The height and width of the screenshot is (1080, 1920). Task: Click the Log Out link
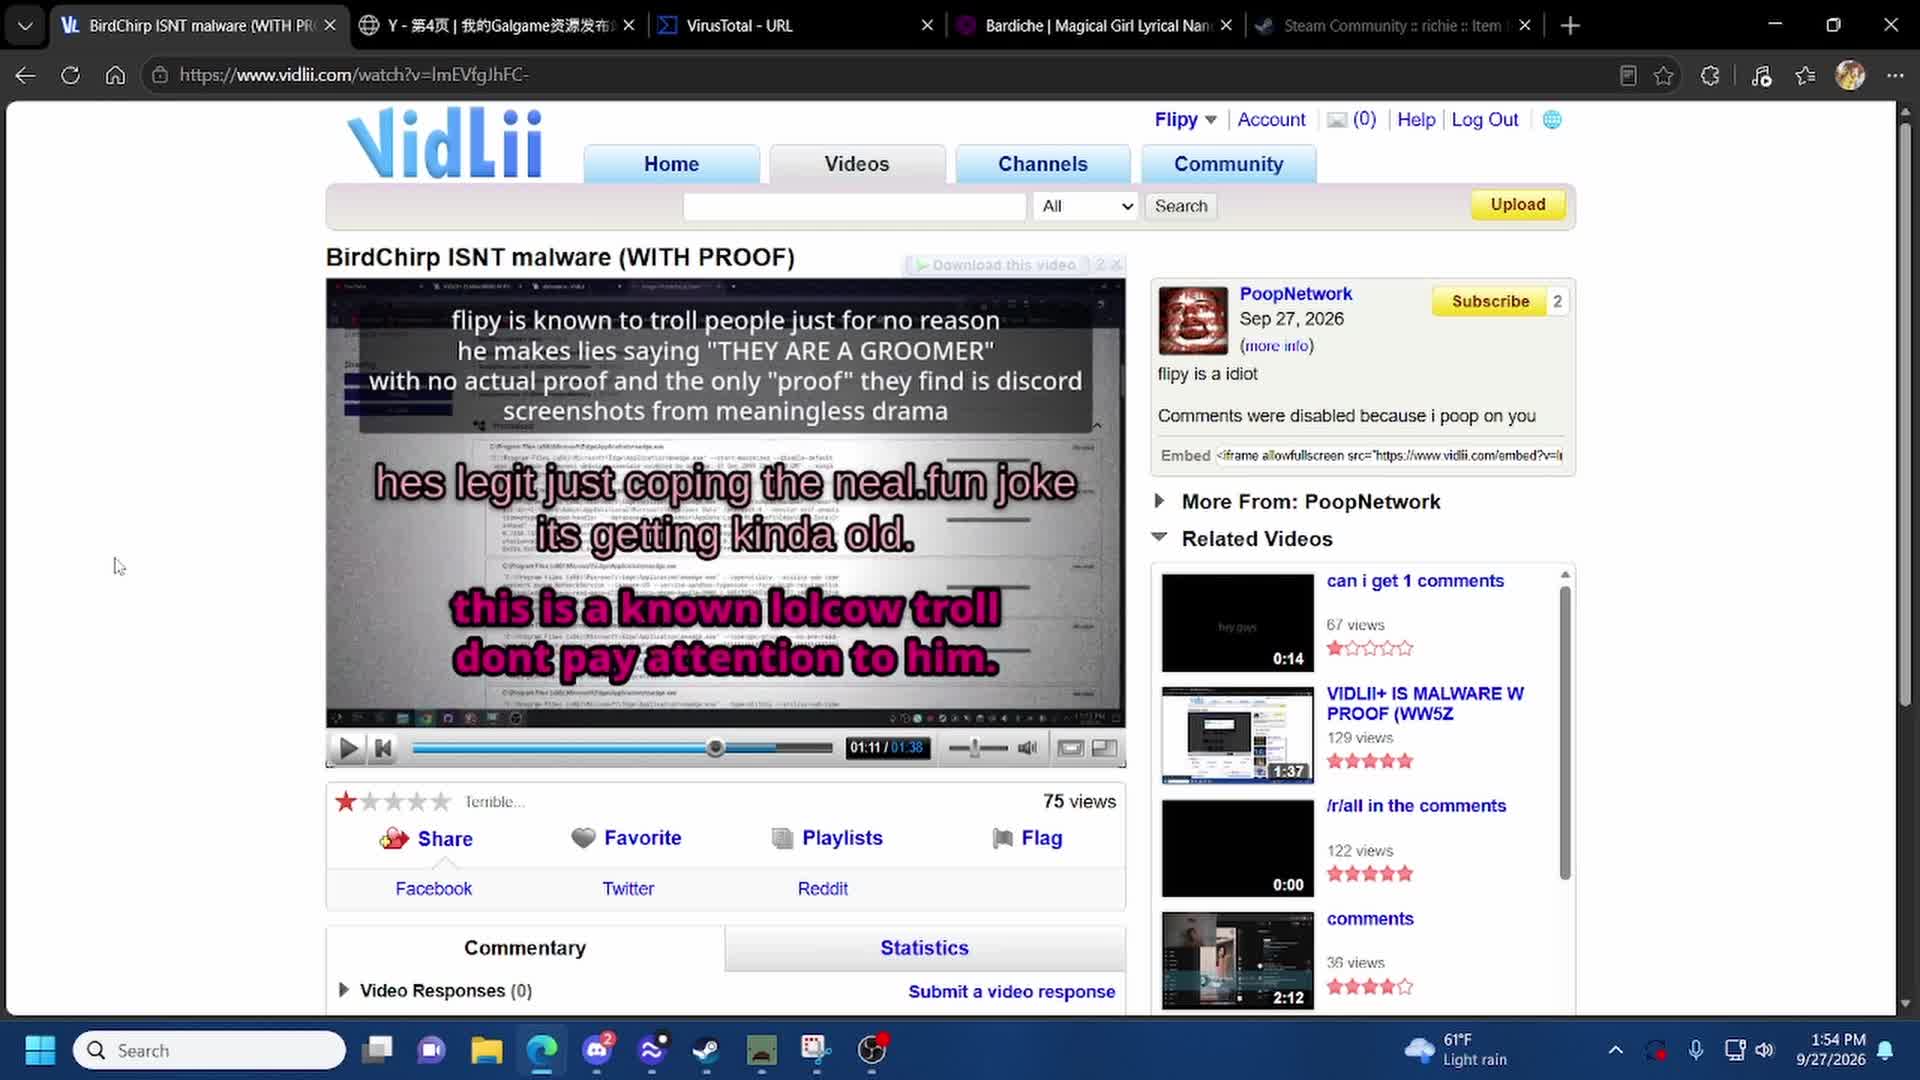(1484, 120)
